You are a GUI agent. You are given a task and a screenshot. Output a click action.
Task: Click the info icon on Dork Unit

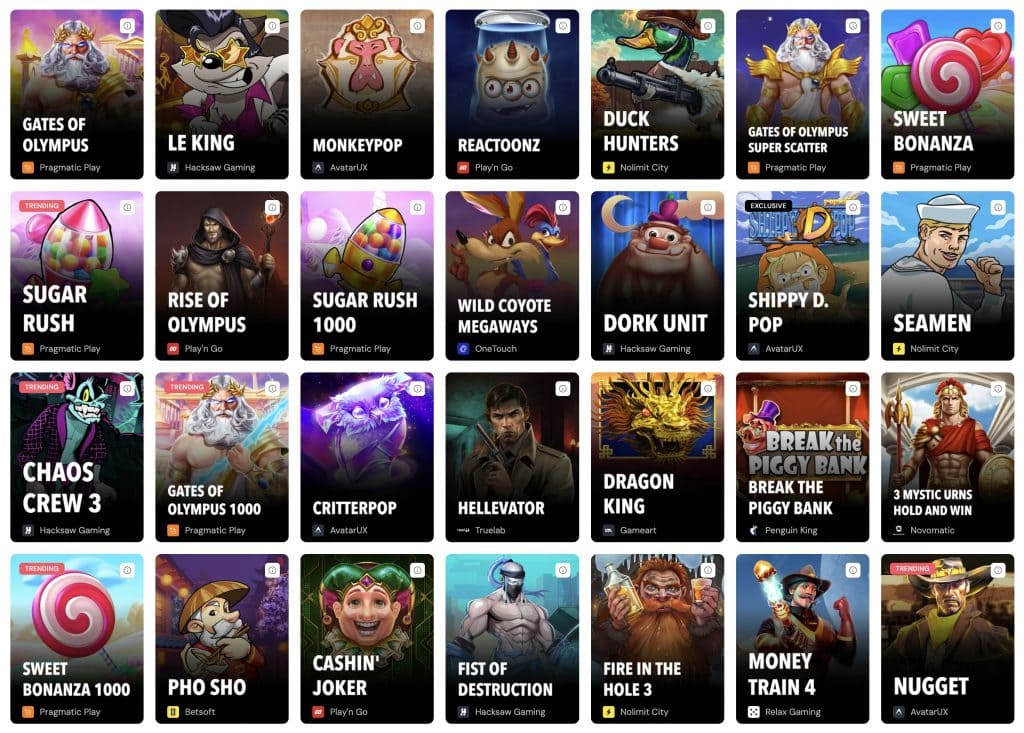[x=708, y=207]
